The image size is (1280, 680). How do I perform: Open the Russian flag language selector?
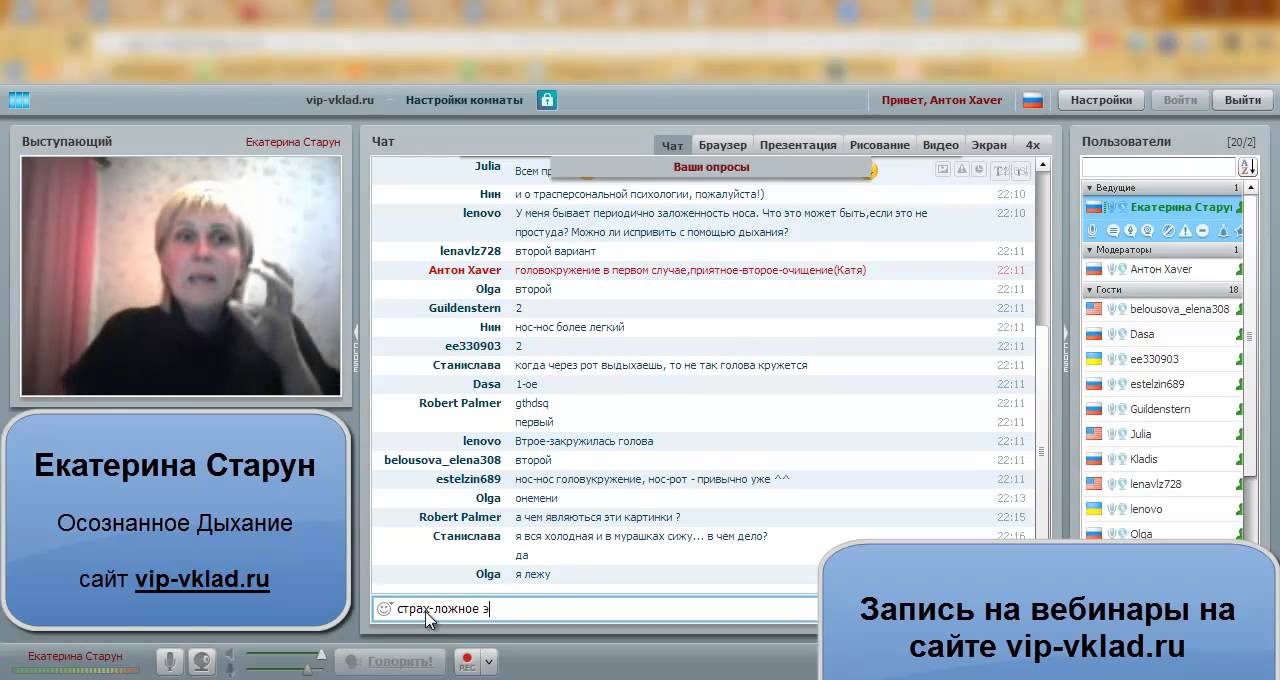[1033, 100]
